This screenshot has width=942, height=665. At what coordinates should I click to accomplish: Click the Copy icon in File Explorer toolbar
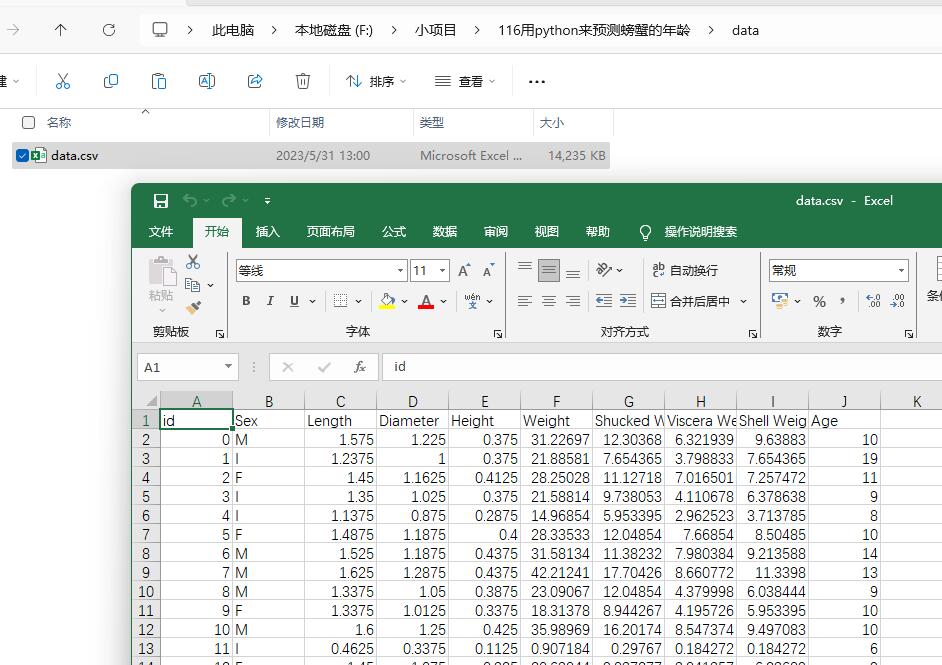coord(111,81)
